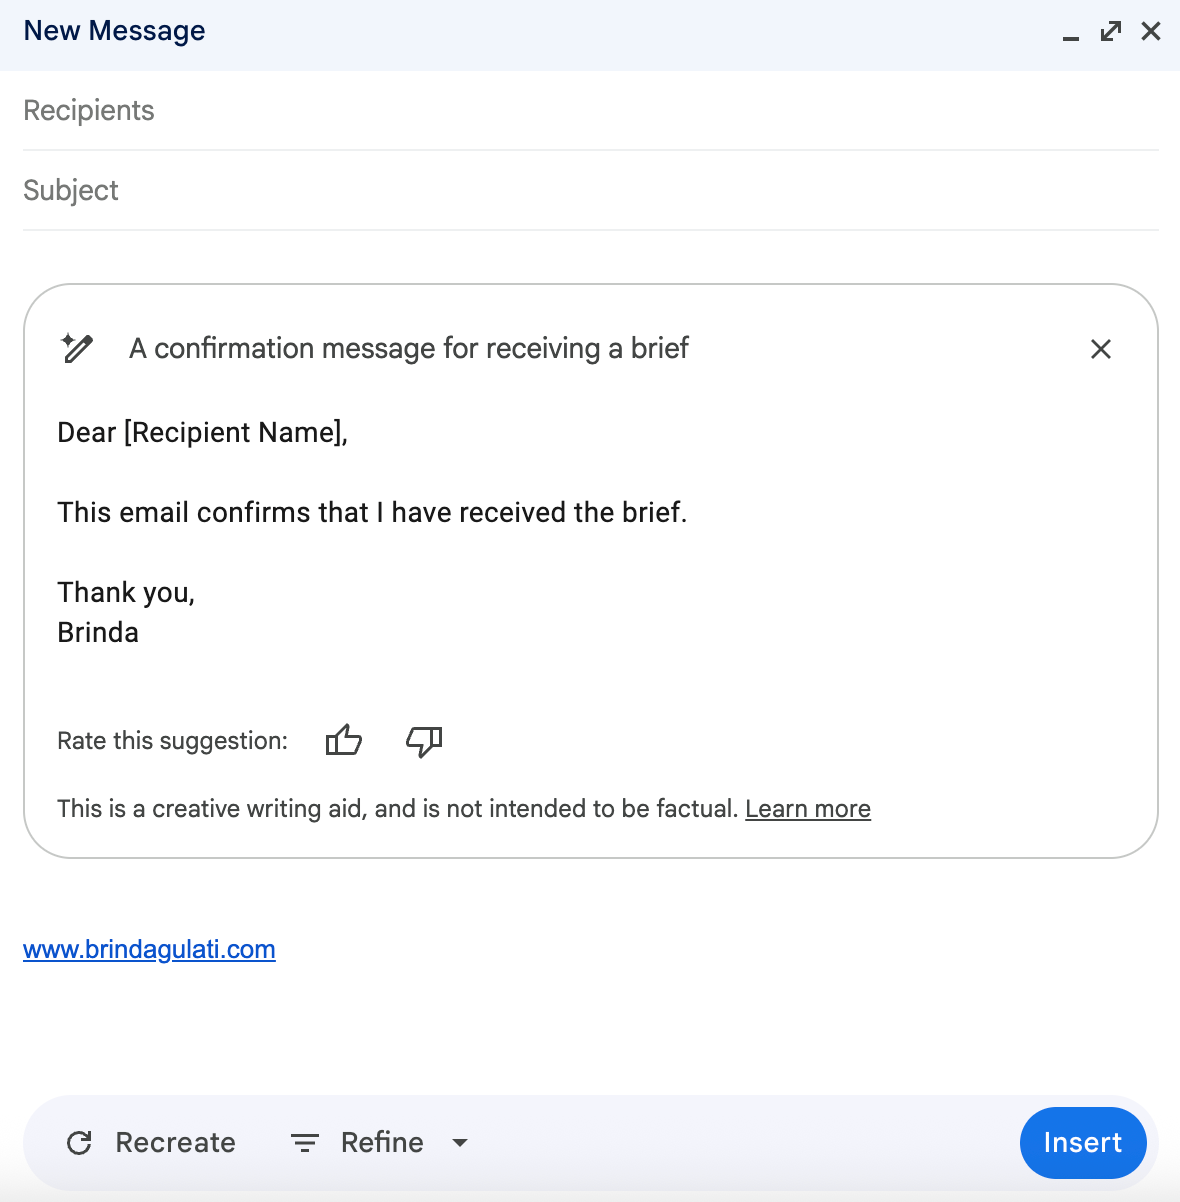Rate the suggestion with thumbs up
Viewport: 1180px width, 1202px height.
pyautogui.click(x=343, y=741)
